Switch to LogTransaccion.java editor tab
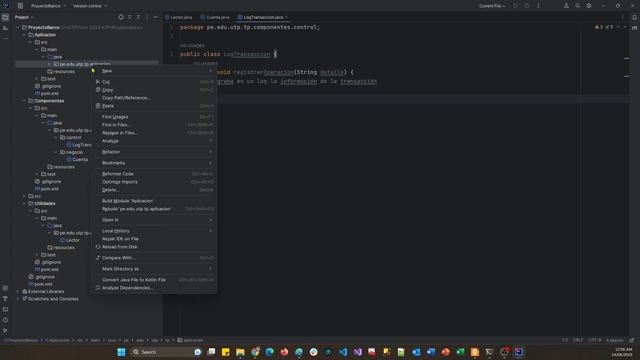 point(263,17)
